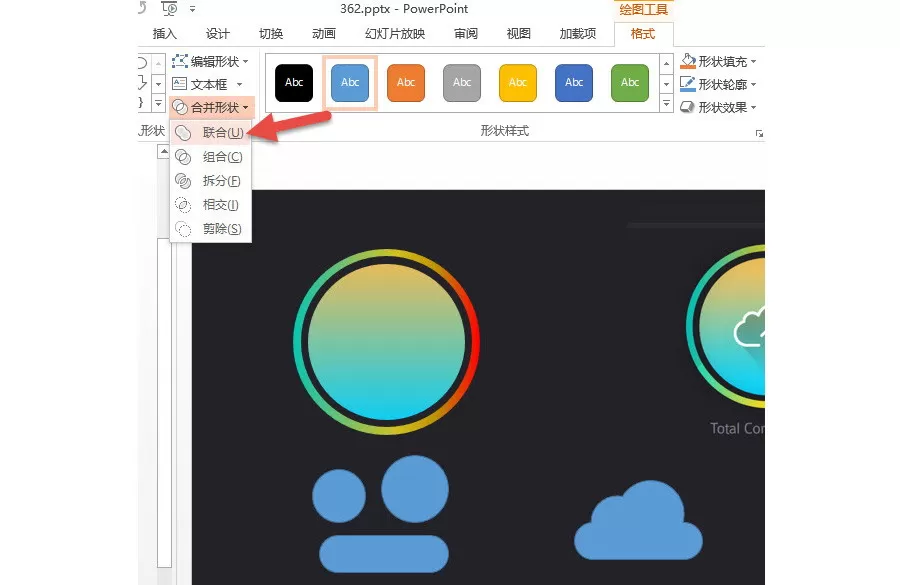Click start slideshow icon in quick access toolbar
Viewport: 900px width, 585px height.
[x=170, y=9]
